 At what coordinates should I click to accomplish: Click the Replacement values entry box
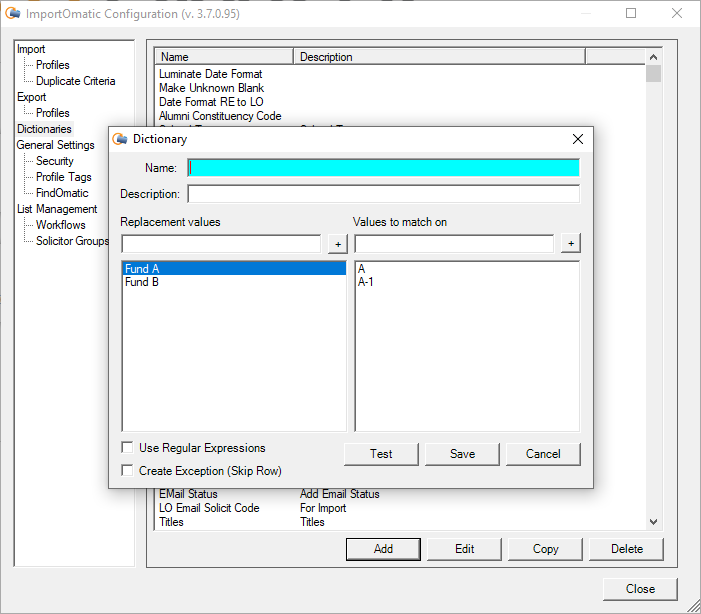point(221,244)
